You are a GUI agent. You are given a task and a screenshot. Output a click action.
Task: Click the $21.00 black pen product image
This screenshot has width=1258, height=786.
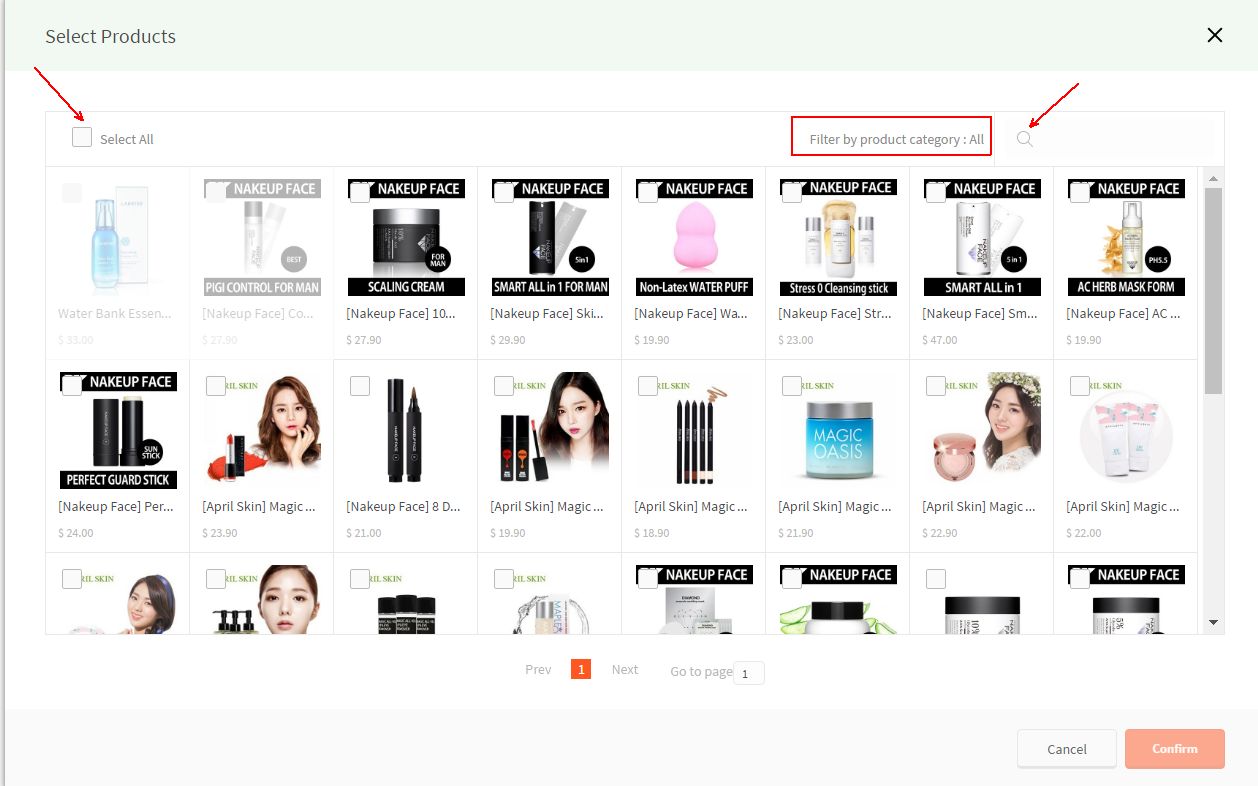(x=406, y=431)
